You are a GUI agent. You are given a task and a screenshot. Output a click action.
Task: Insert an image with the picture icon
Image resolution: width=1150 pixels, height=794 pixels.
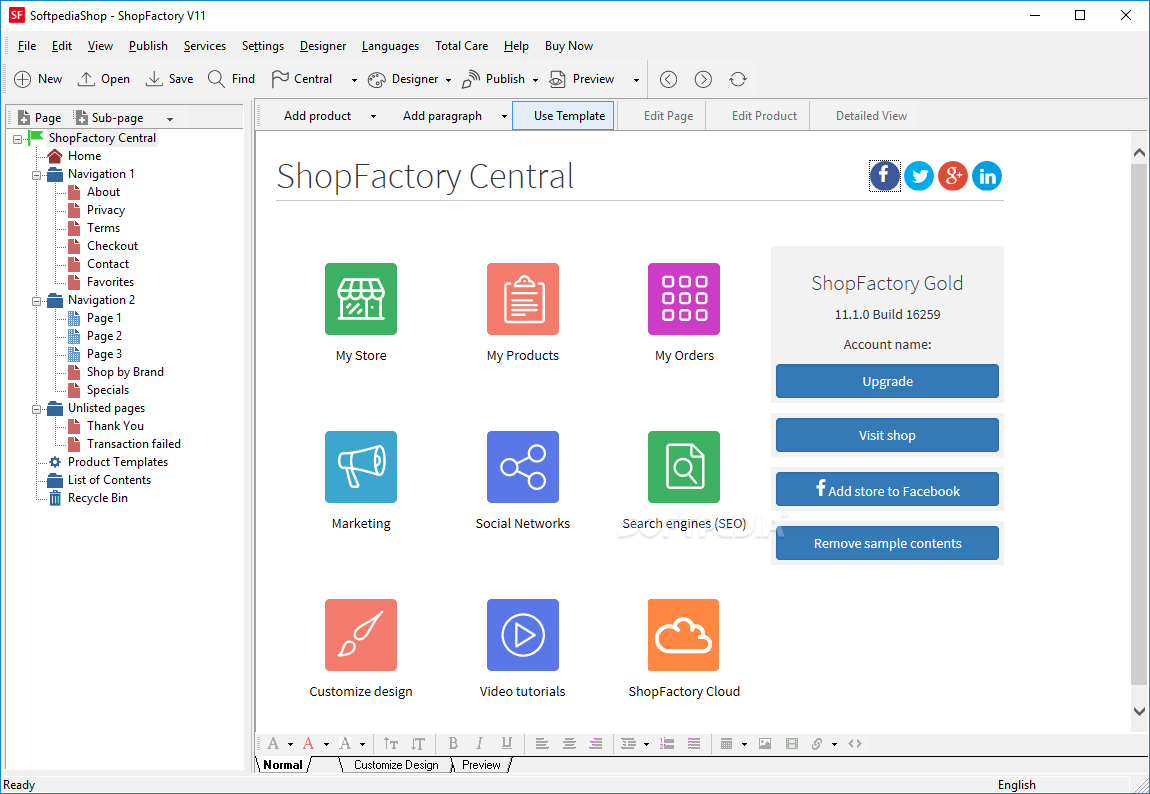click(x=765, y=743)
